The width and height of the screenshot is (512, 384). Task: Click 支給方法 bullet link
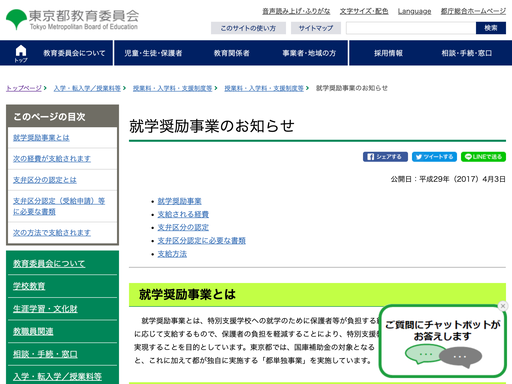[x=172, y=254]
